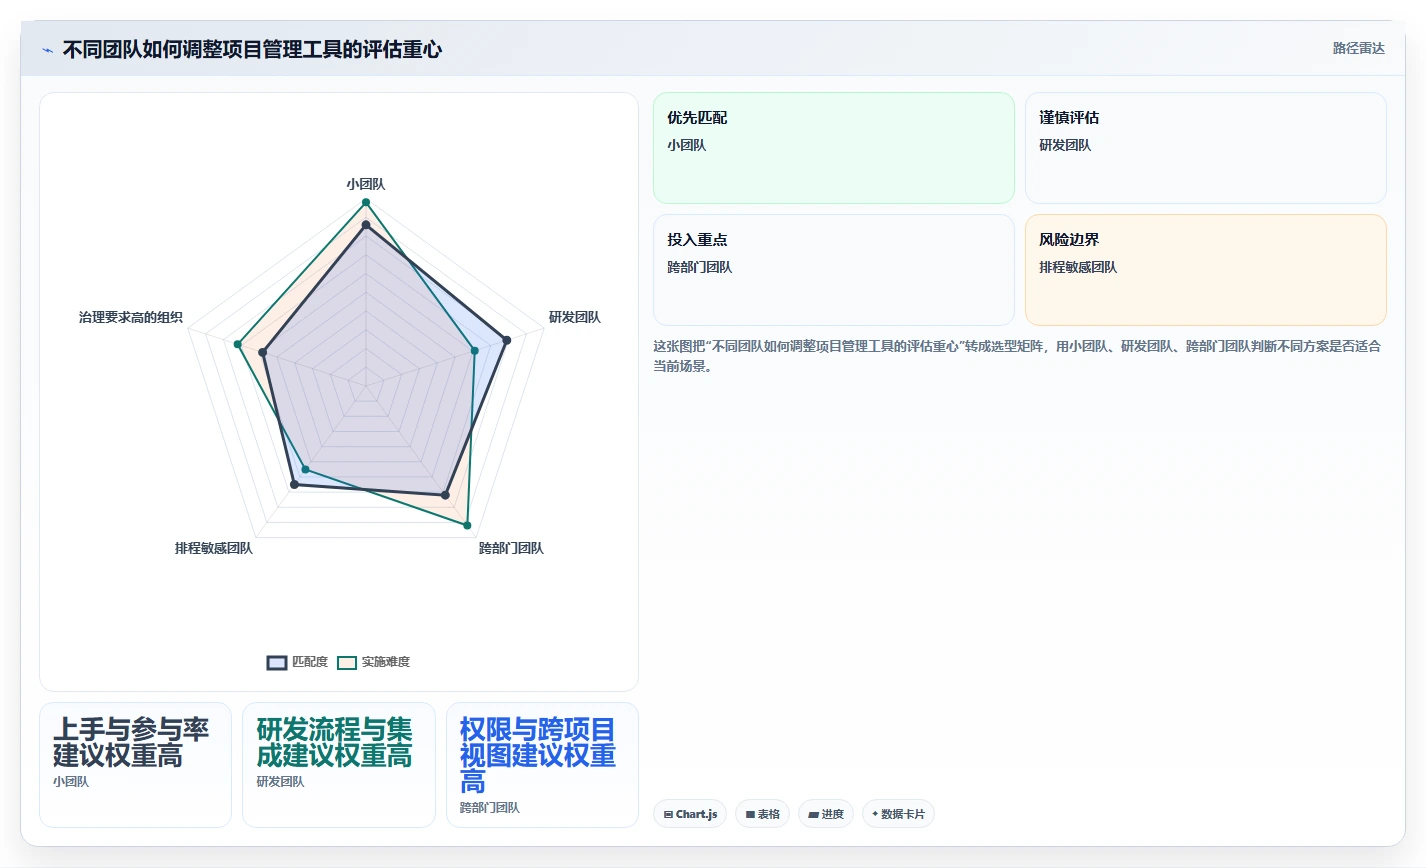Open the green 优先匹配 card
Viewport: 1426px width, 868px height.
point(834,148)
